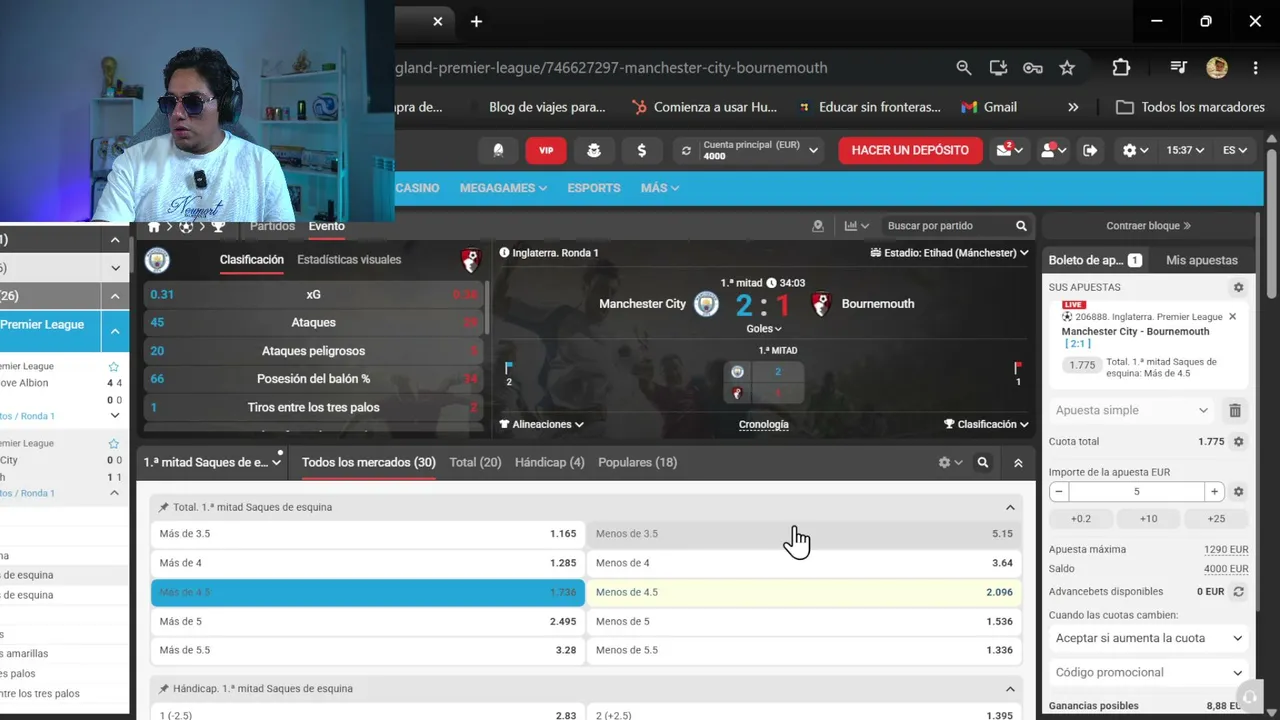The height and width of the screenshot is (720, 1280).
Task: Deselect the highlighted Más de 4.5 bet
Action: point(368,592)
